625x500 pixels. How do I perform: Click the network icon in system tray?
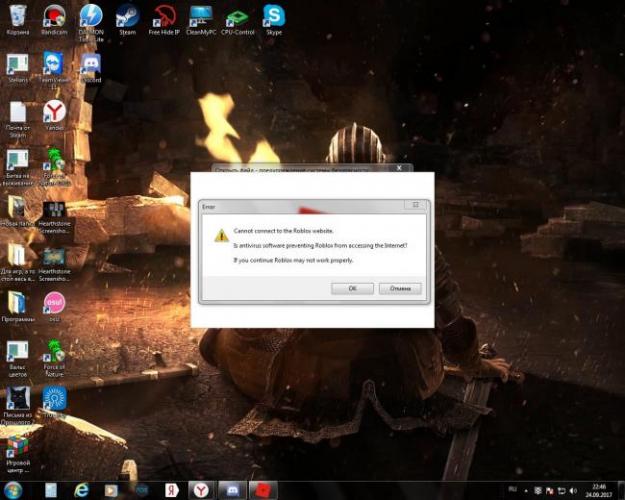click(562, 490)
